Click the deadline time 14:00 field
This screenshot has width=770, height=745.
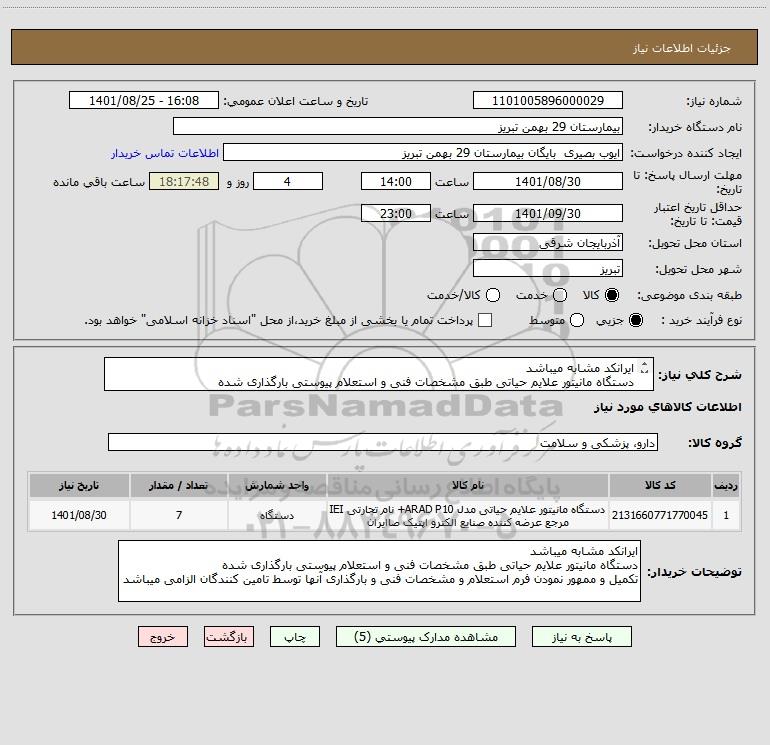396,181
